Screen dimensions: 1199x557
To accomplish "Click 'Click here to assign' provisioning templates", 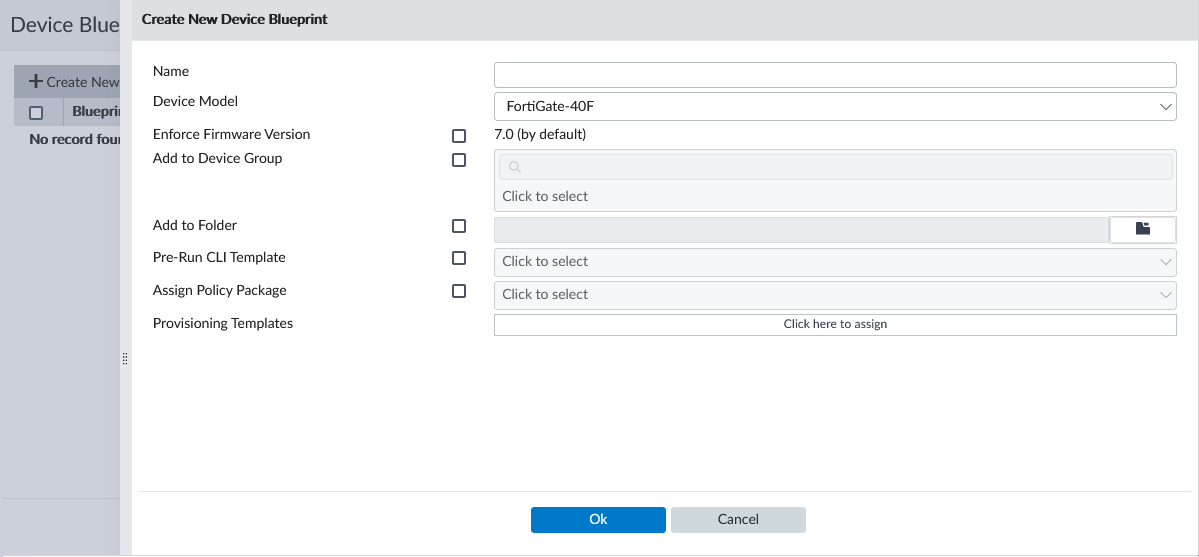I will point(835,324).
